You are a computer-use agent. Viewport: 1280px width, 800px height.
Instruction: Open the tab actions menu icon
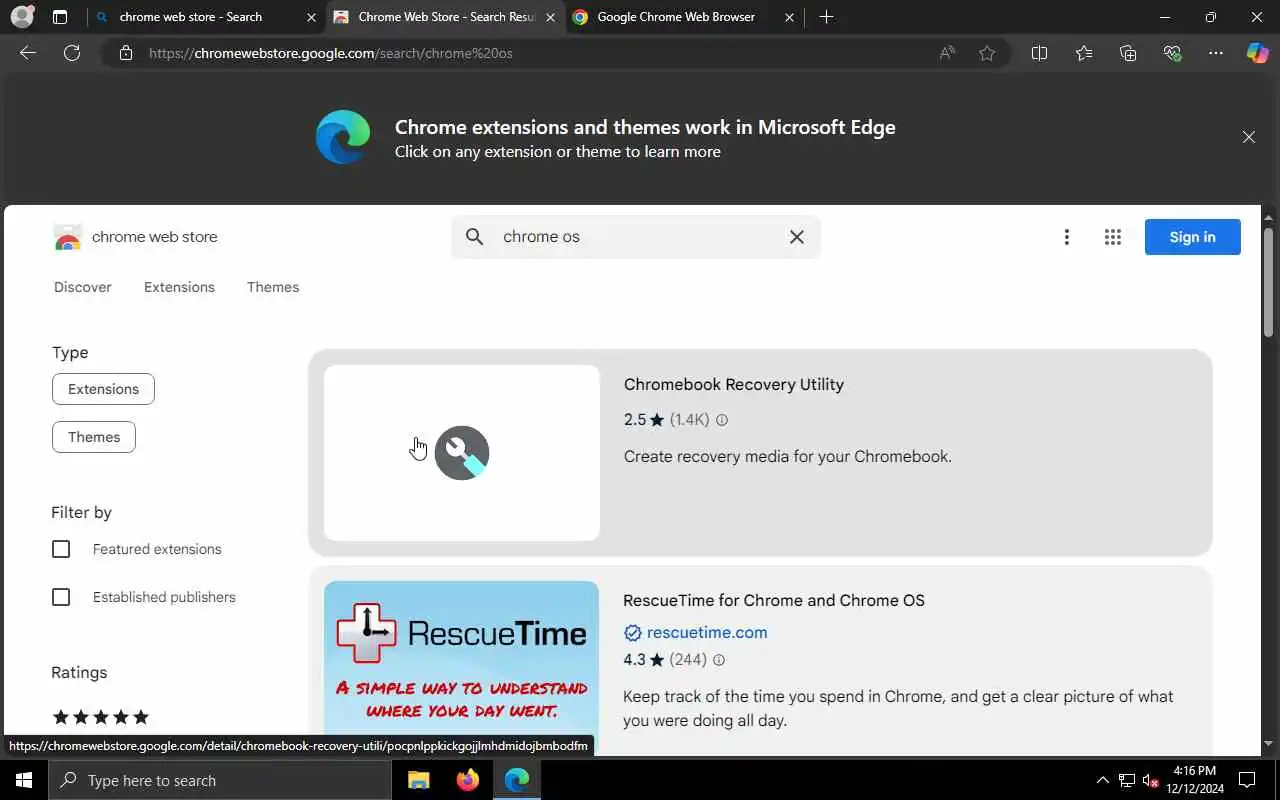[60, 17]
